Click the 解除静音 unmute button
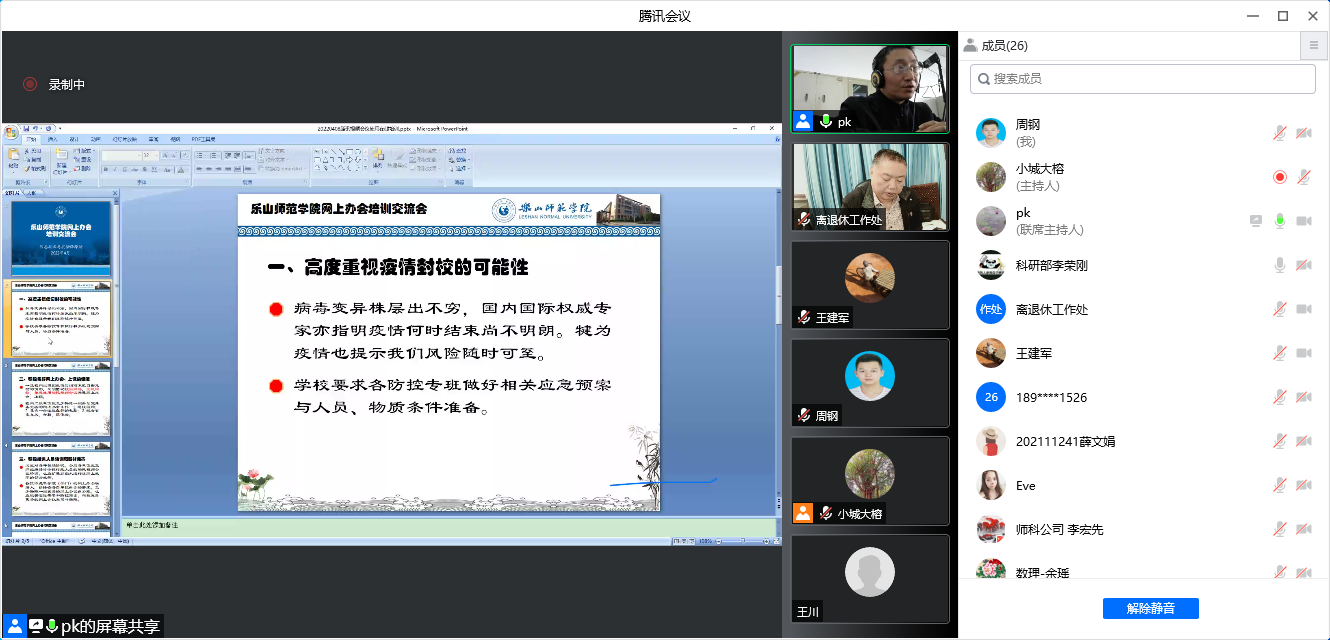The height and width of the screenshot is (640, 1330). coord(1150,608)
